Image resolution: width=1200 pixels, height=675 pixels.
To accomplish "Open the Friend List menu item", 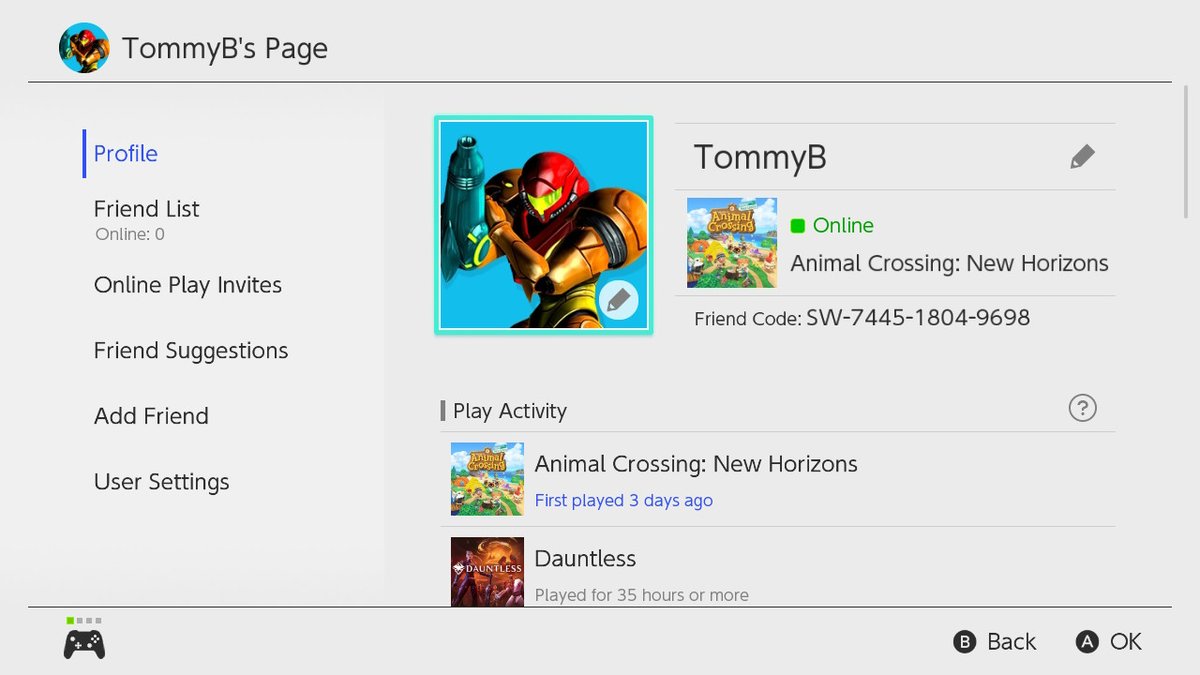I will click(x=147, y=209).
